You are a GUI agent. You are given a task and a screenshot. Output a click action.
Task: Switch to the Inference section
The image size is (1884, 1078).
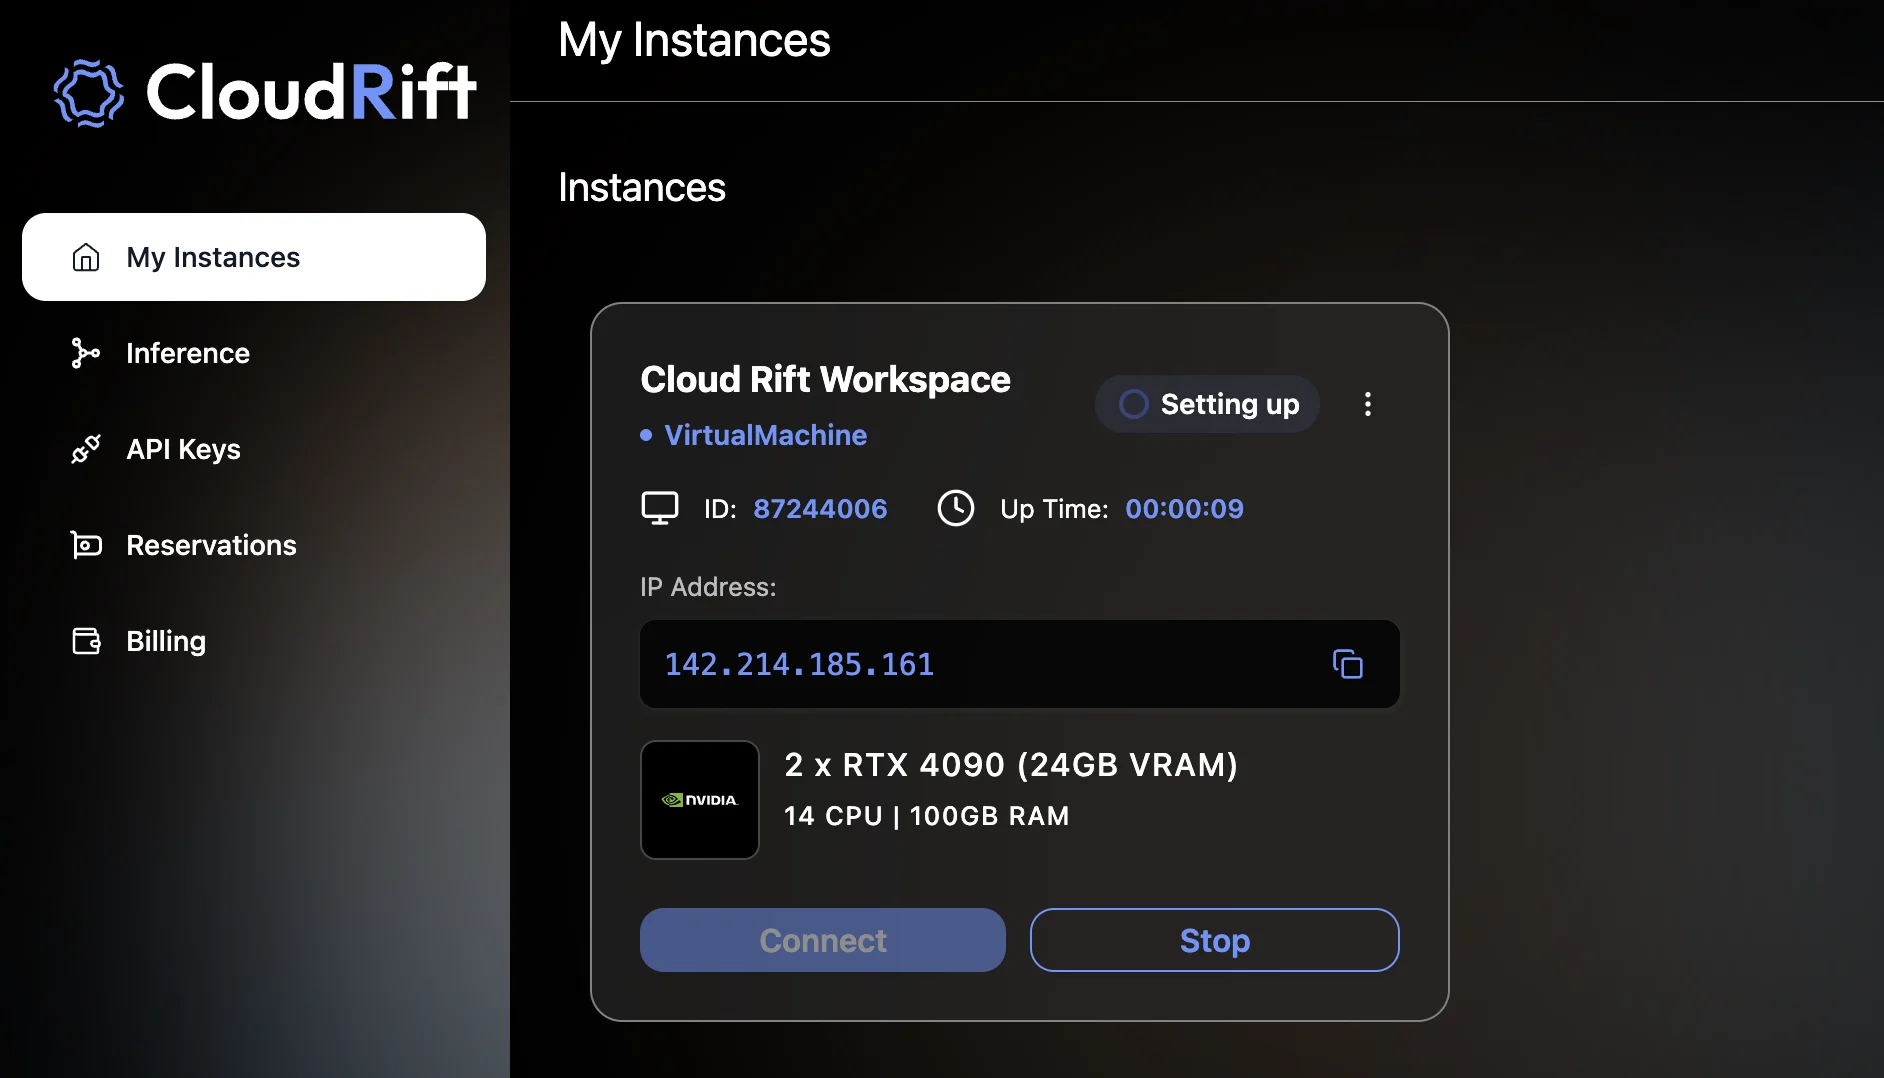[x=187, y=353]
